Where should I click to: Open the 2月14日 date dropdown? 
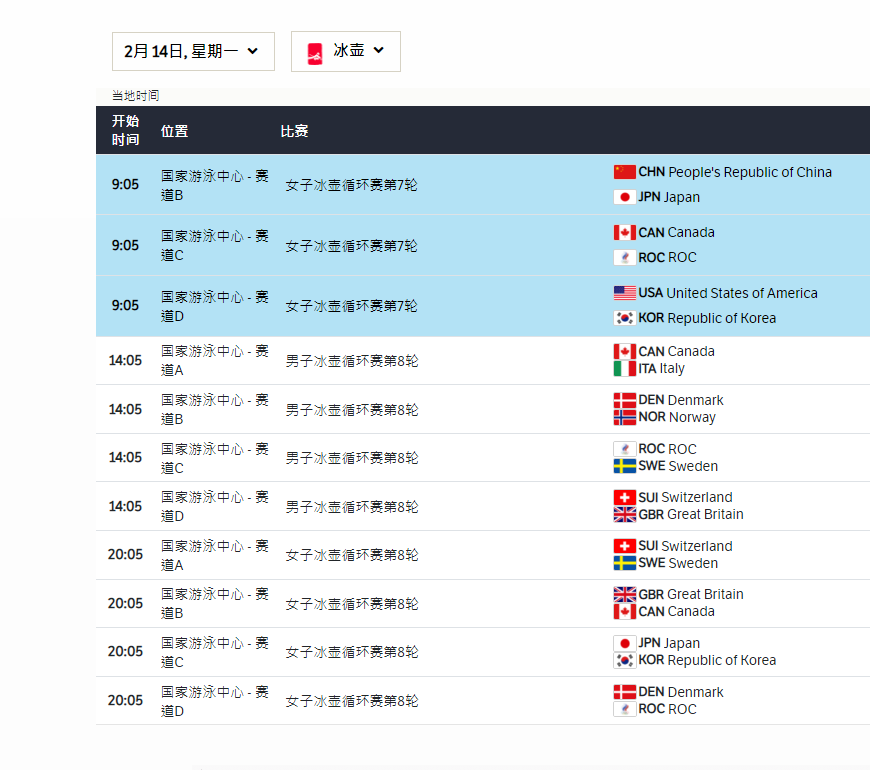tap(192, 51)
